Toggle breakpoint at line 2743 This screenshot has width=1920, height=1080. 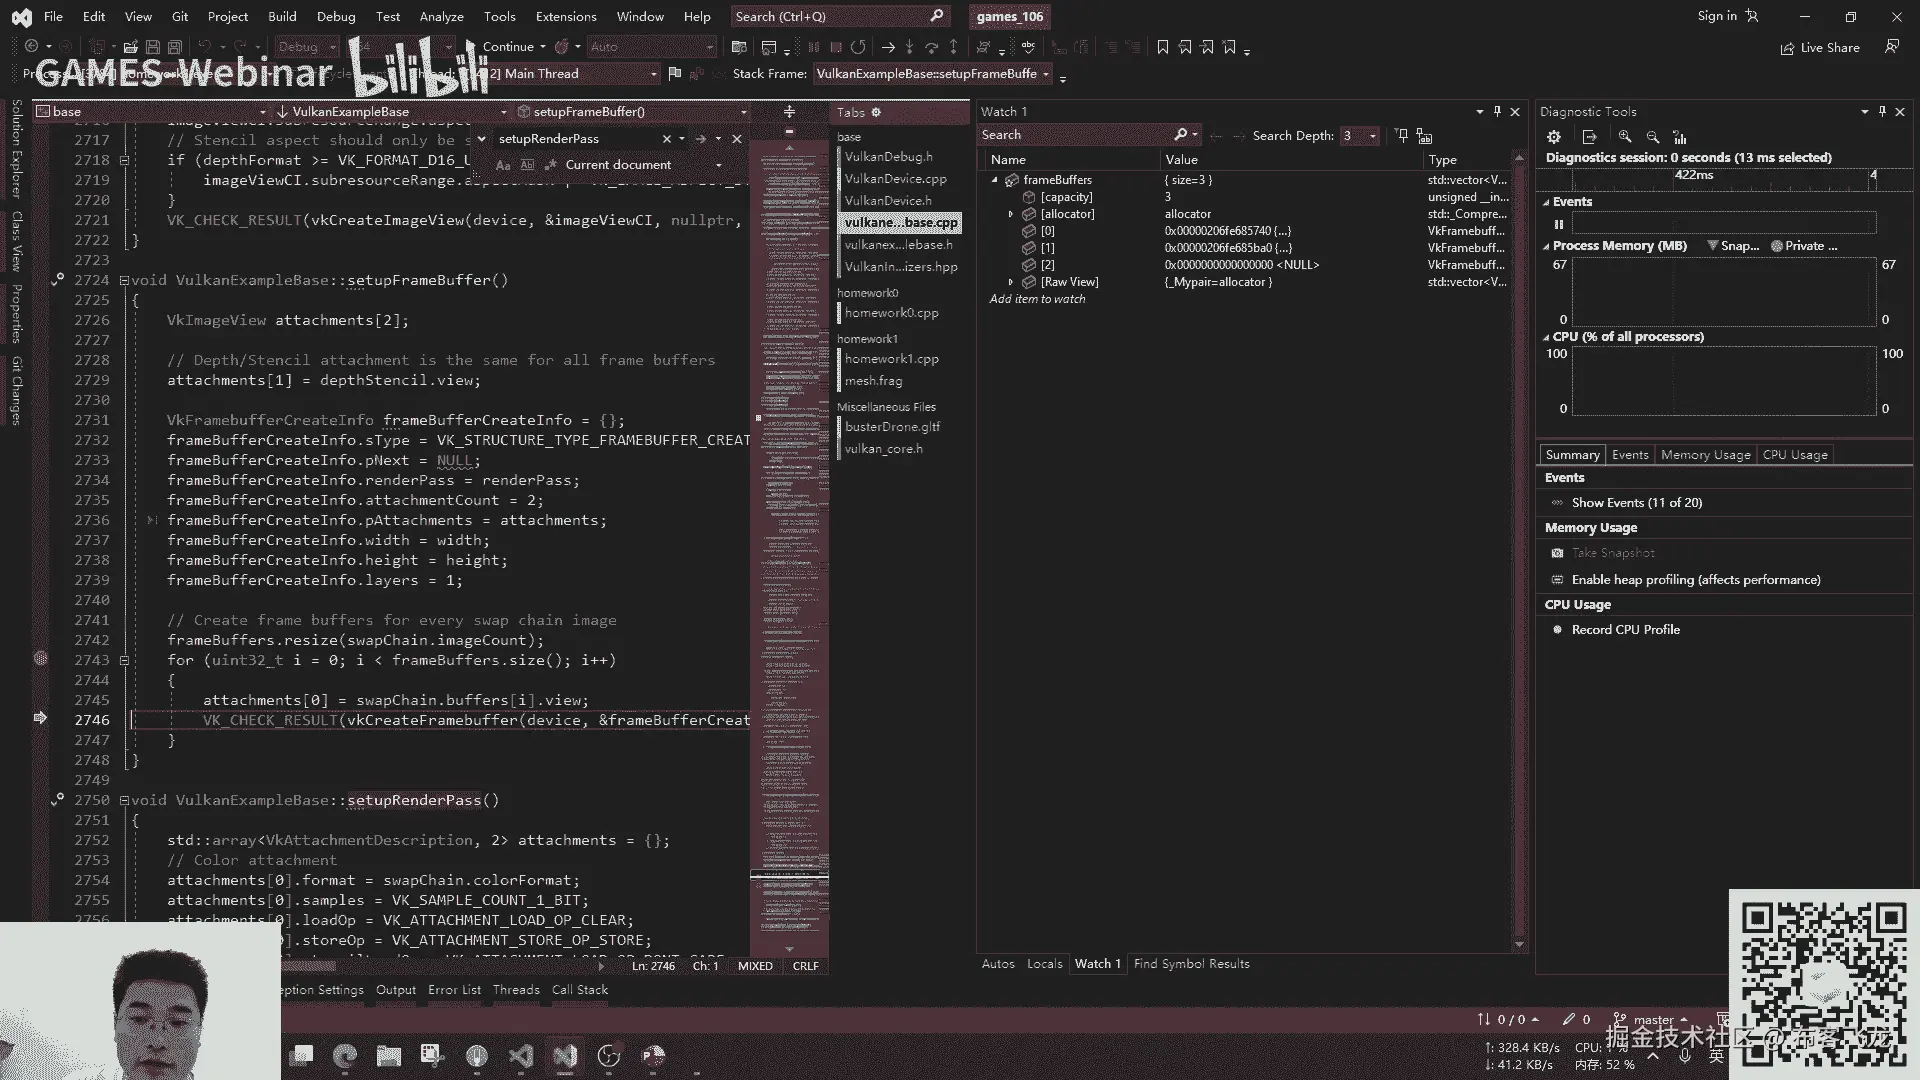pyautogui.click(x=41, y=659)
